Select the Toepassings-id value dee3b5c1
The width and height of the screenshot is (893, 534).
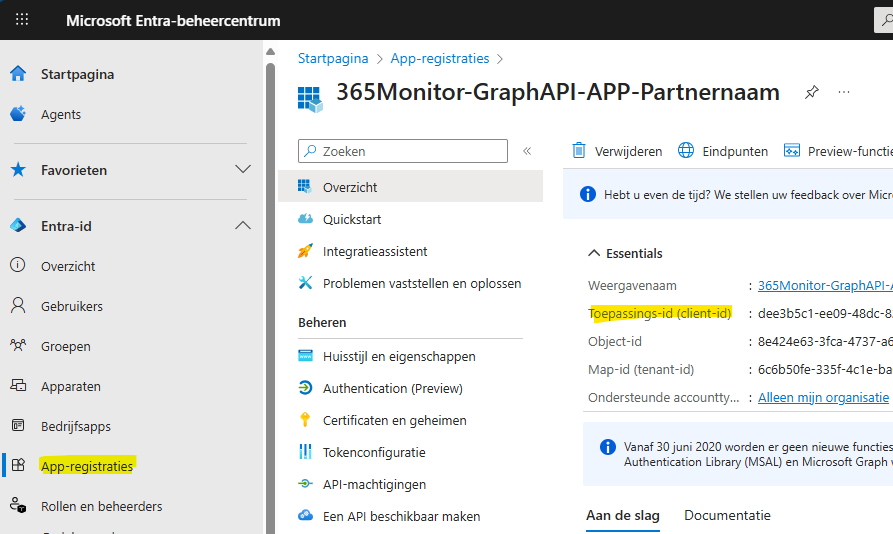point(825,313)
